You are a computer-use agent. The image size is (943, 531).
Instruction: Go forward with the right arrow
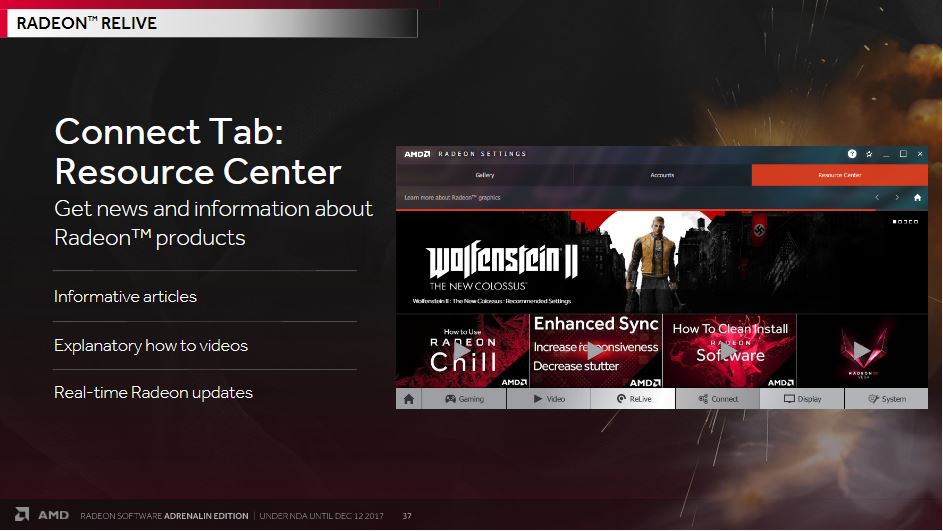tap(897, 197)
